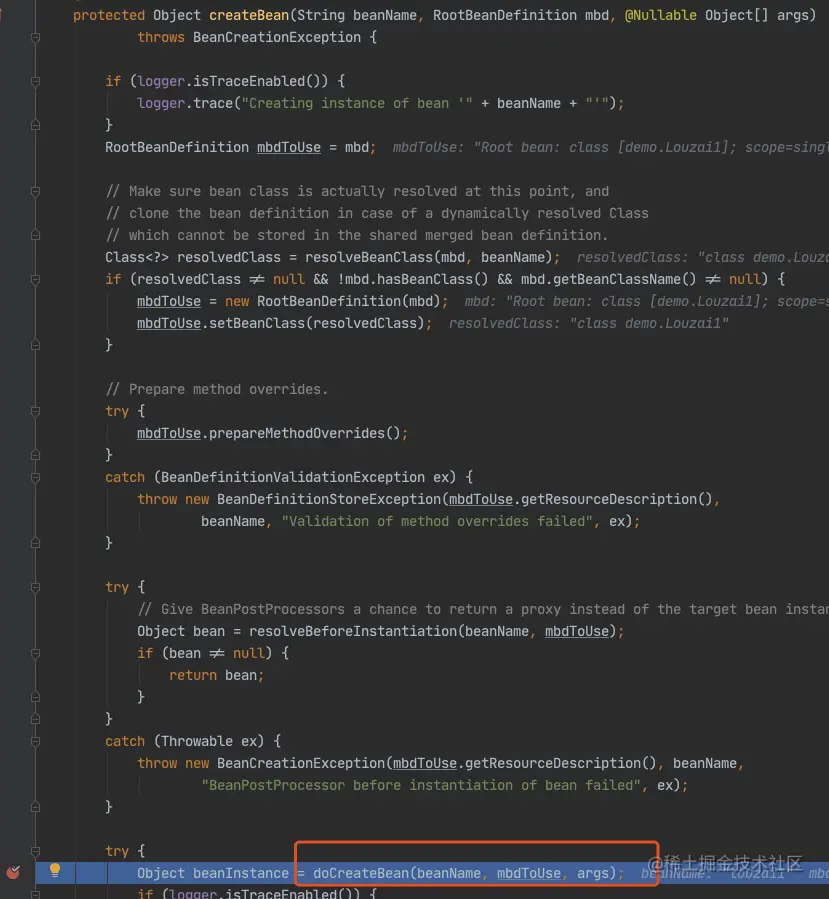This screenshot has height=899, width=829.
Task: Open the lightbulb intention actions
Action: [55, 870]
